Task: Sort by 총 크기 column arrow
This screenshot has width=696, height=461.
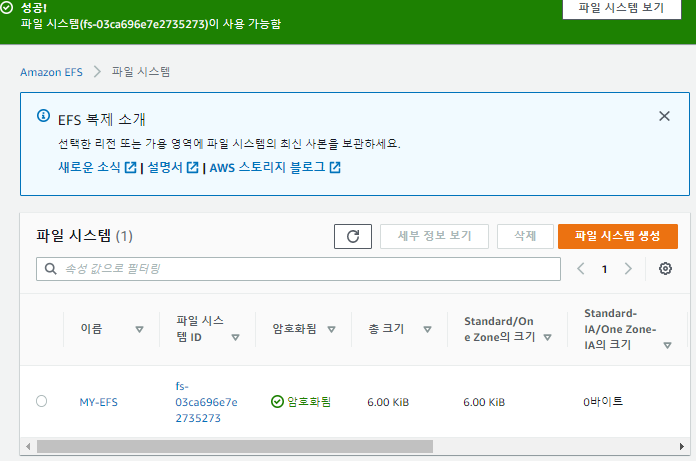Action: (427, 329)
